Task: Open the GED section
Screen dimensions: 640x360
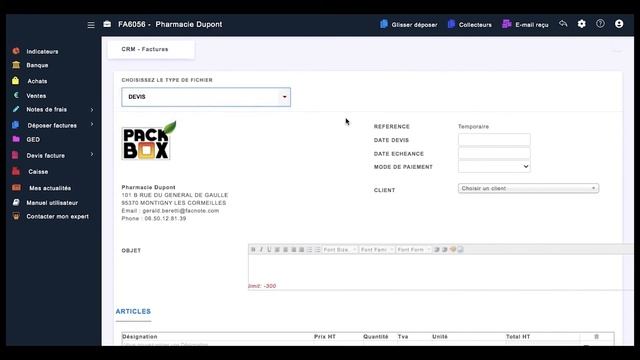Action: pos(33,140)
